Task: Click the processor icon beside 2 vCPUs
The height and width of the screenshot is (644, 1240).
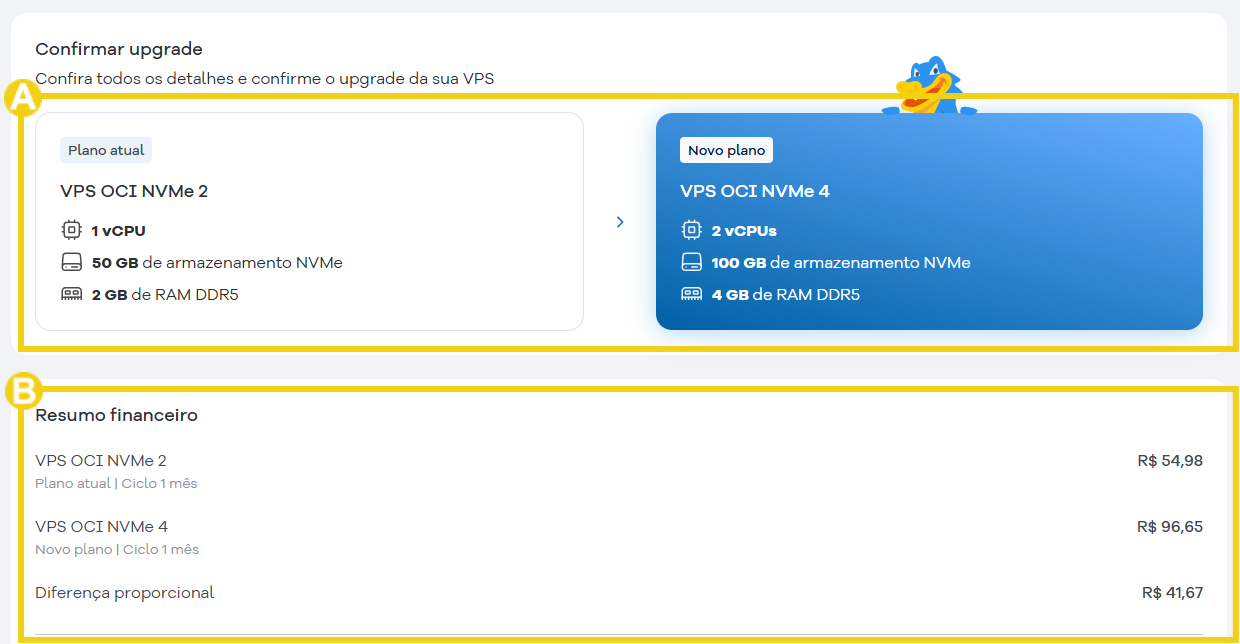Action: (x=690, y=230)
